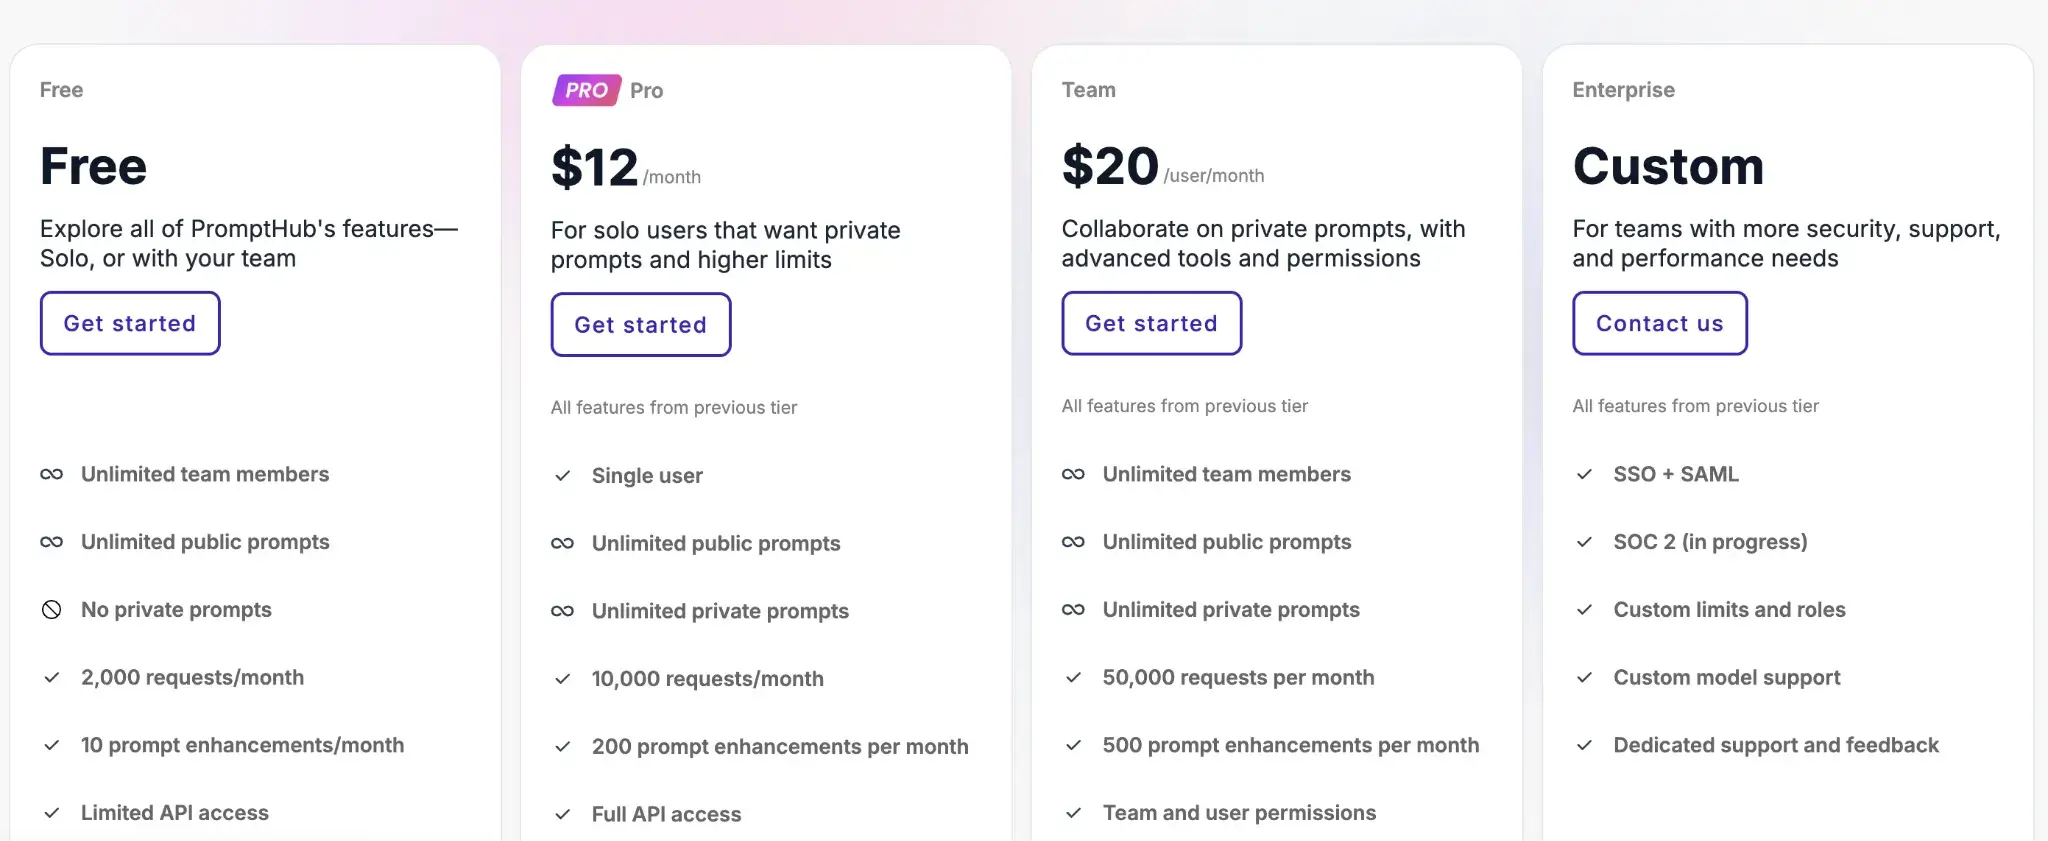Click Get started under the $20 Team plan
This screenshot has width=2048, height=841.
(1151, 323)
